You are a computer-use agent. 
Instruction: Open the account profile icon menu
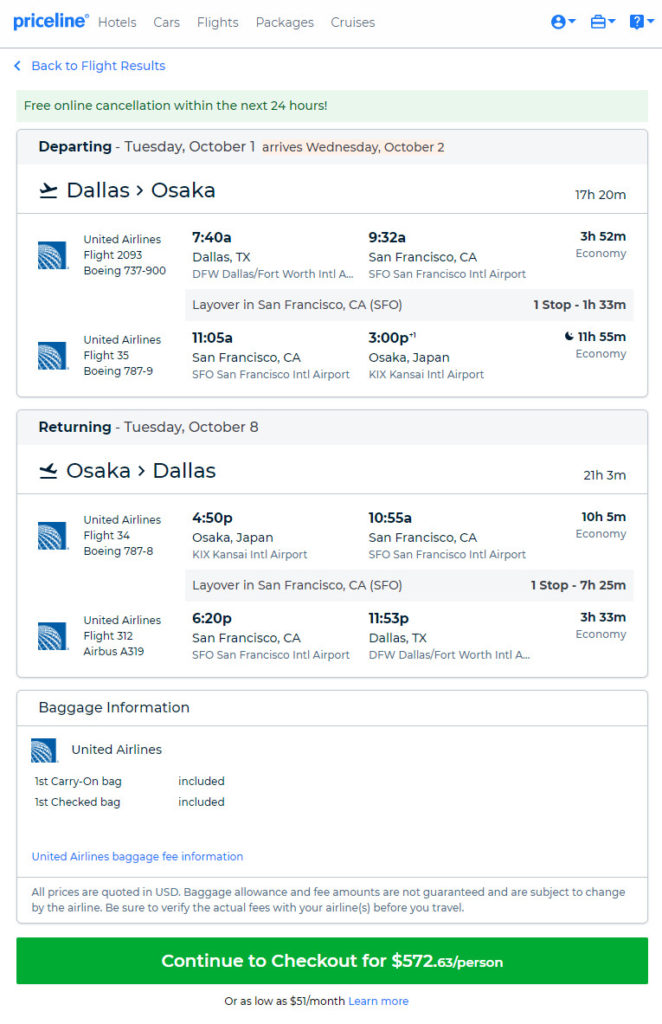(563, 22)
